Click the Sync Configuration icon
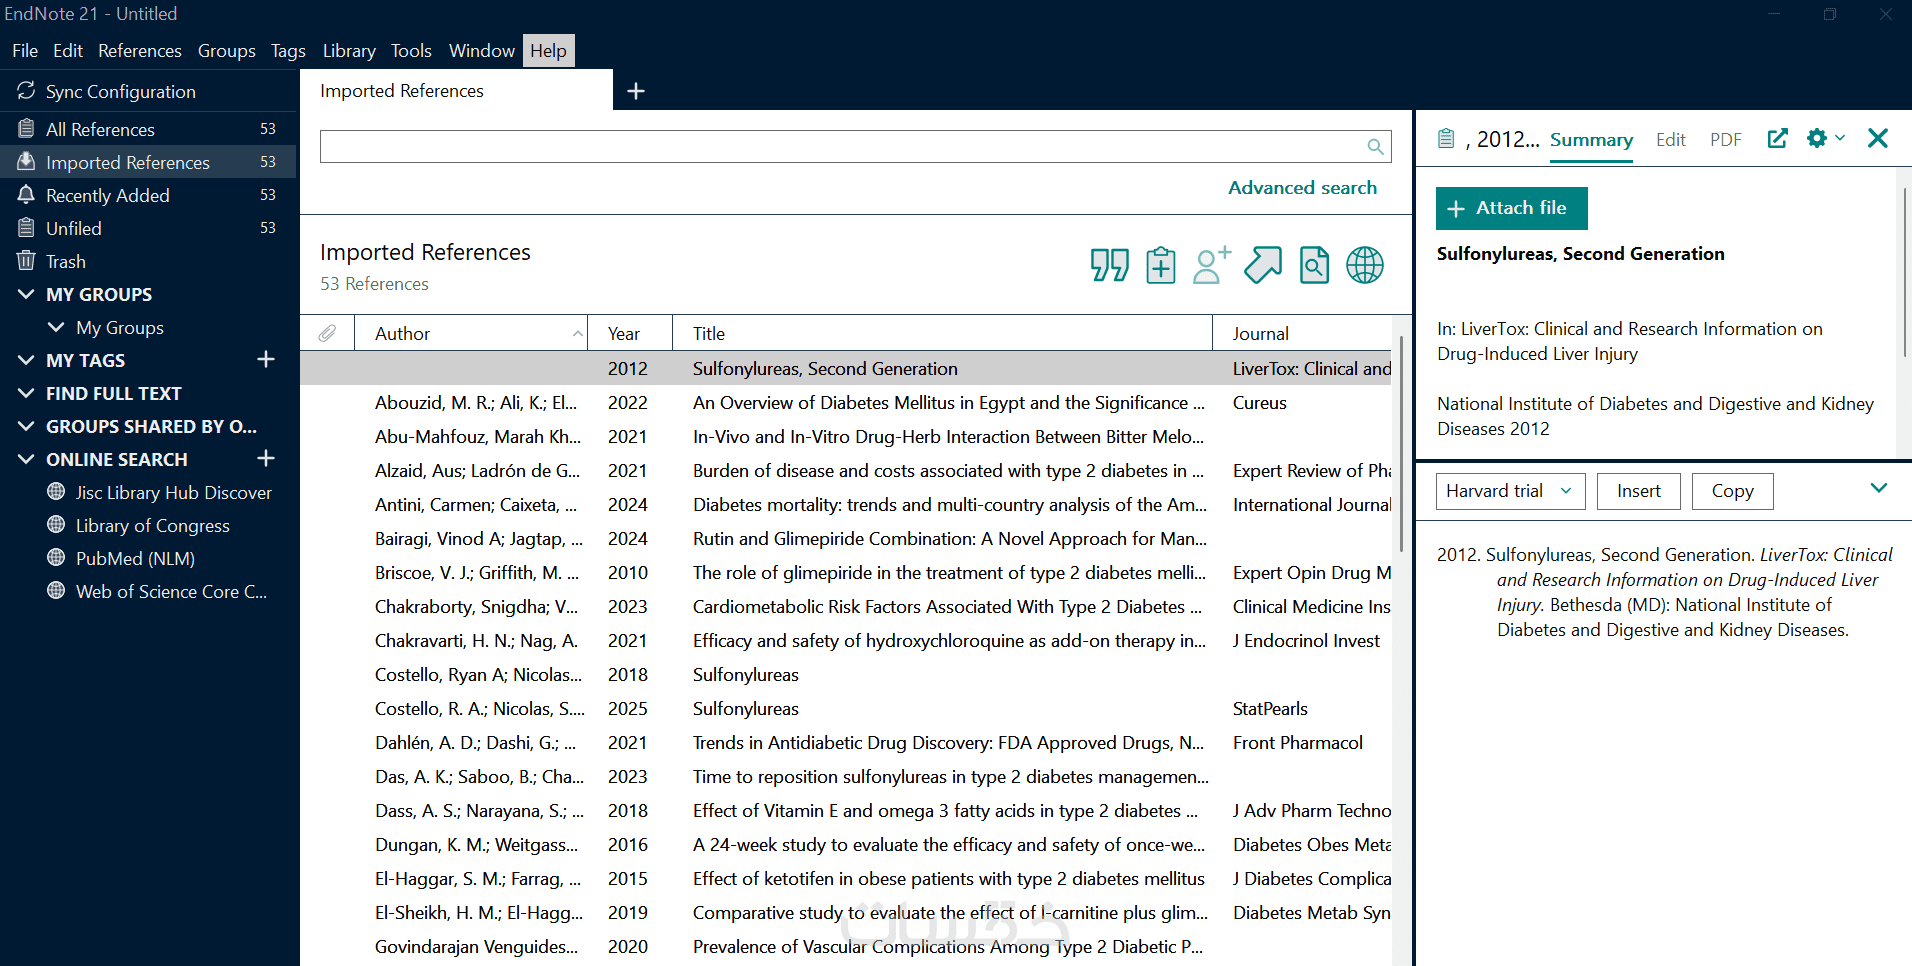Screen dimensions: 1912x966 (26, 91)
